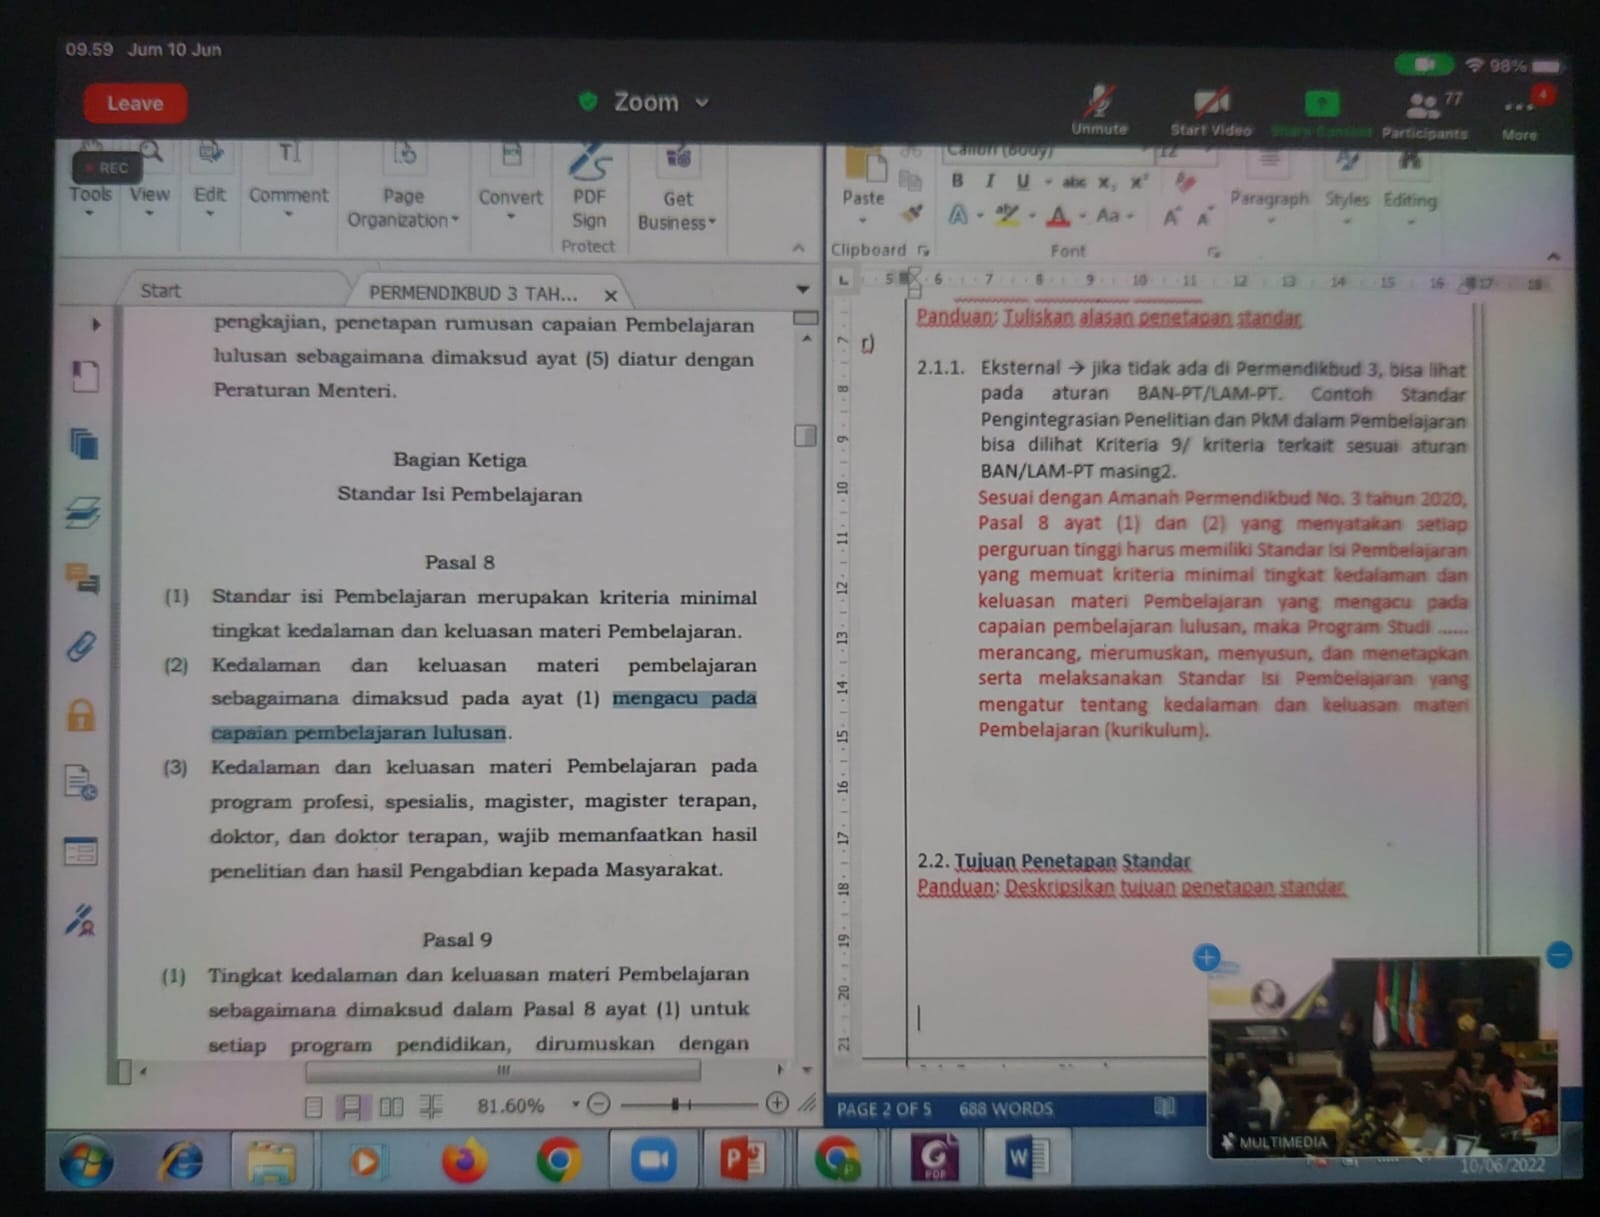Expand the PDF left navigation panel

[x=96, y=324]
